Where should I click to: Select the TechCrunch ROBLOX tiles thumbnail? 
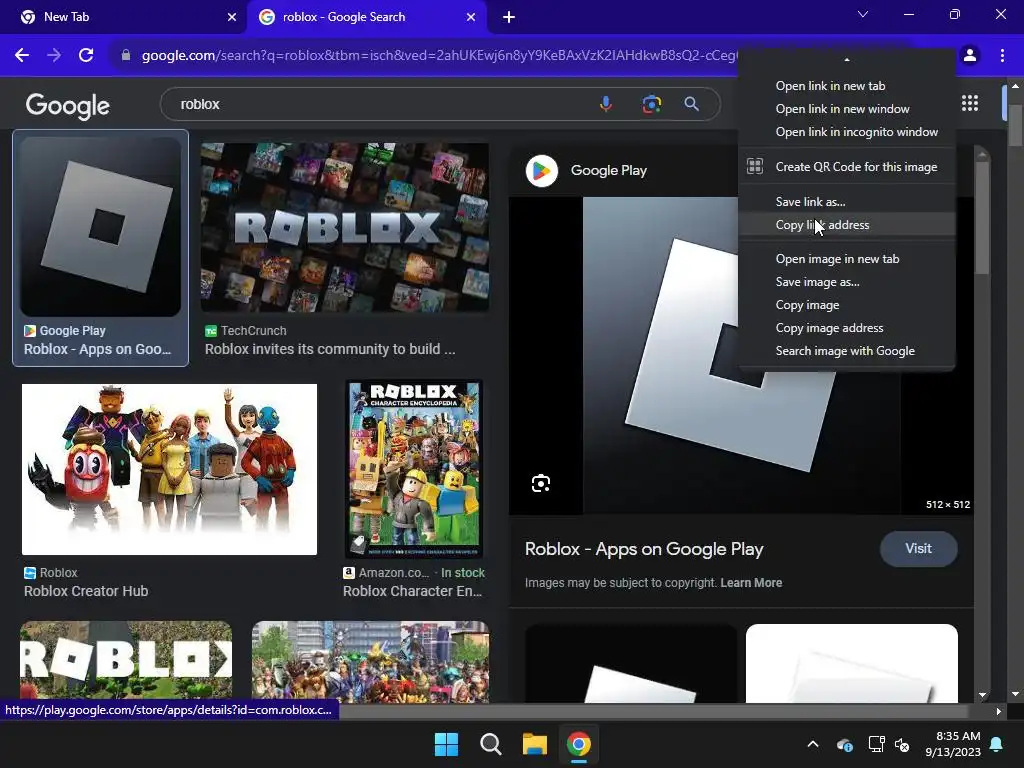345,227
